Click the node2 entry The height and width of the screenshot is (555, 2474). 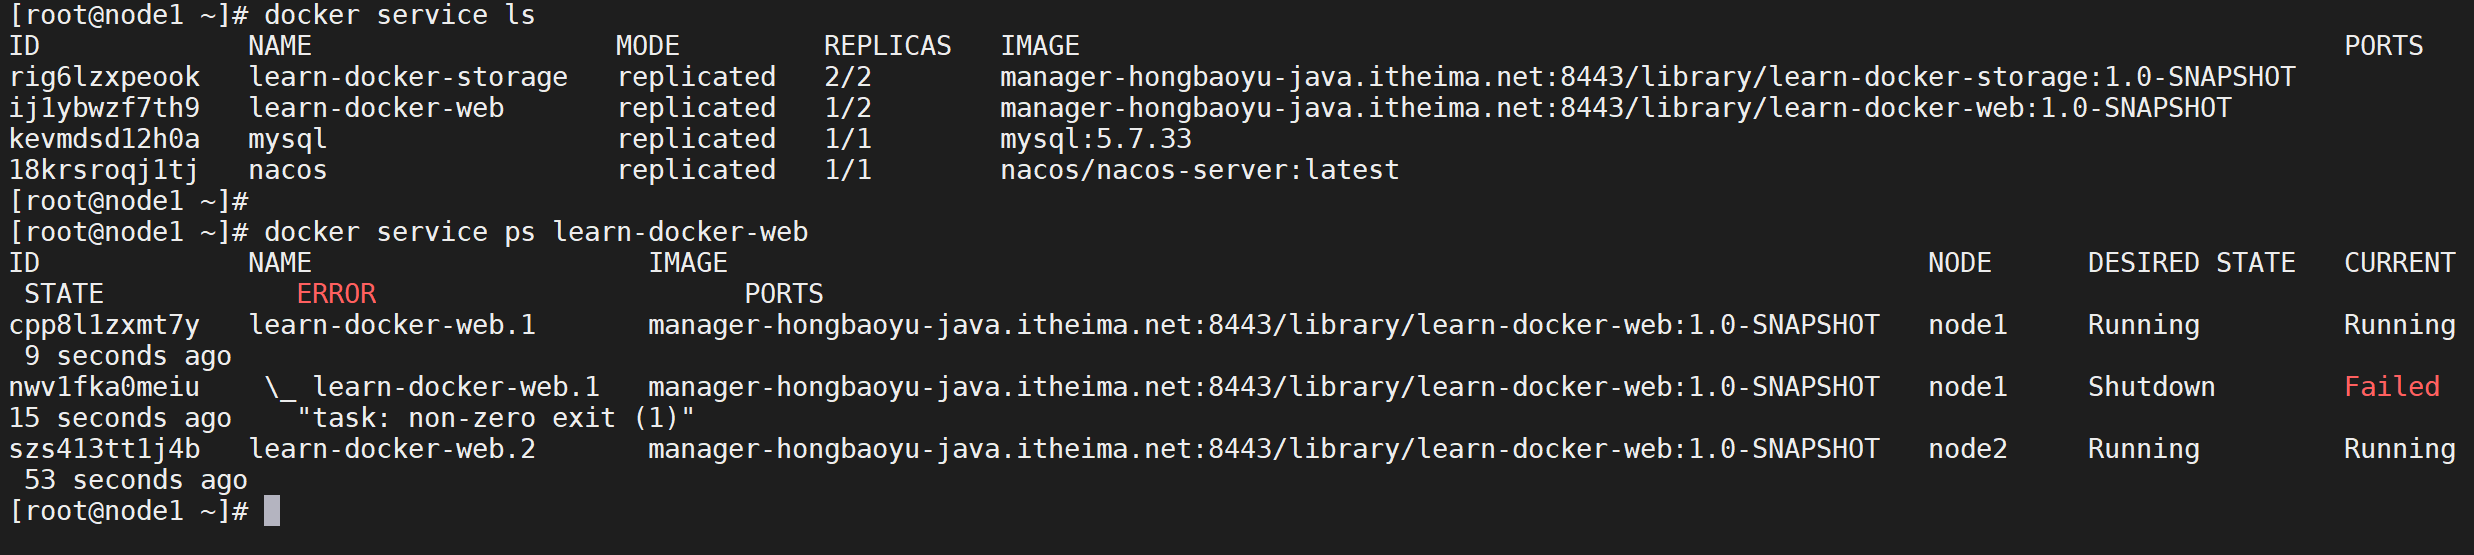(1967, 449)
